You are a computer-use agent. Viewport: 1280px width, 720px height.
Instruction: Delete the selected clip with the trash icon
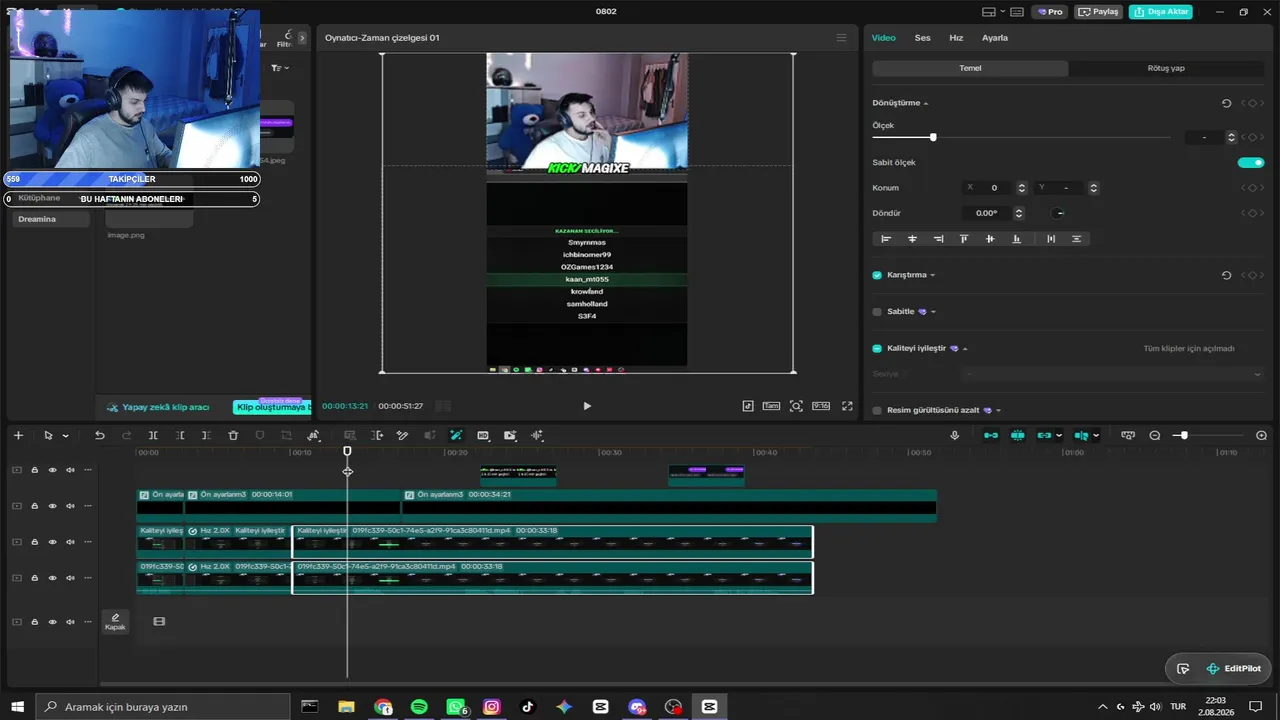point(233,435)
